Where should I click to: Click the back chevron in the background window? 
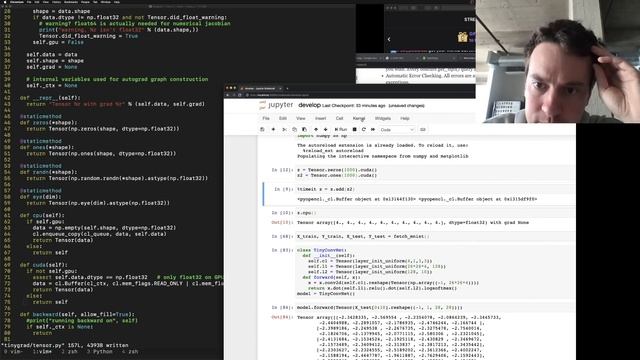389,39
